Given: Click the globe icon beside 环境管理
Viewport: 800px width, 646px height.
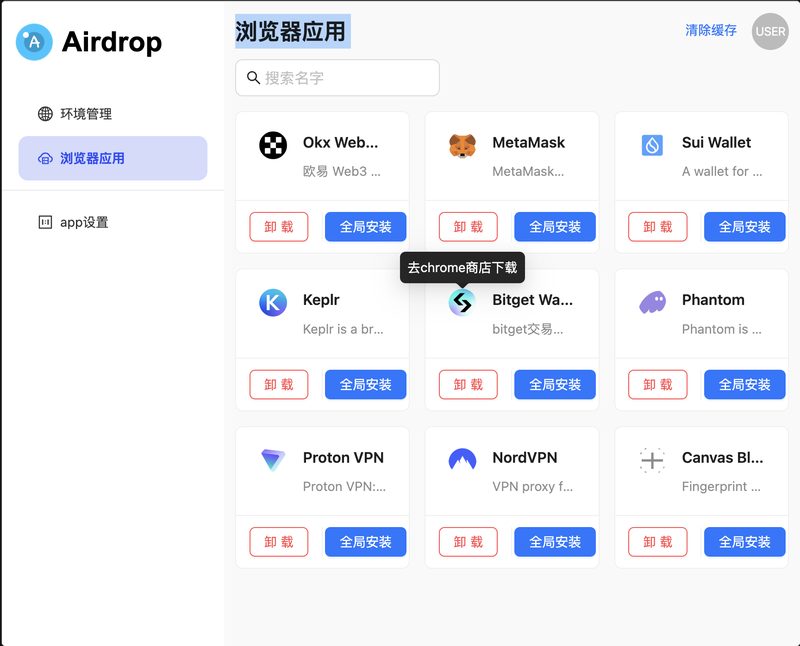Looking at the screenshot, I should pyautogui.click(x=45, y=114).
